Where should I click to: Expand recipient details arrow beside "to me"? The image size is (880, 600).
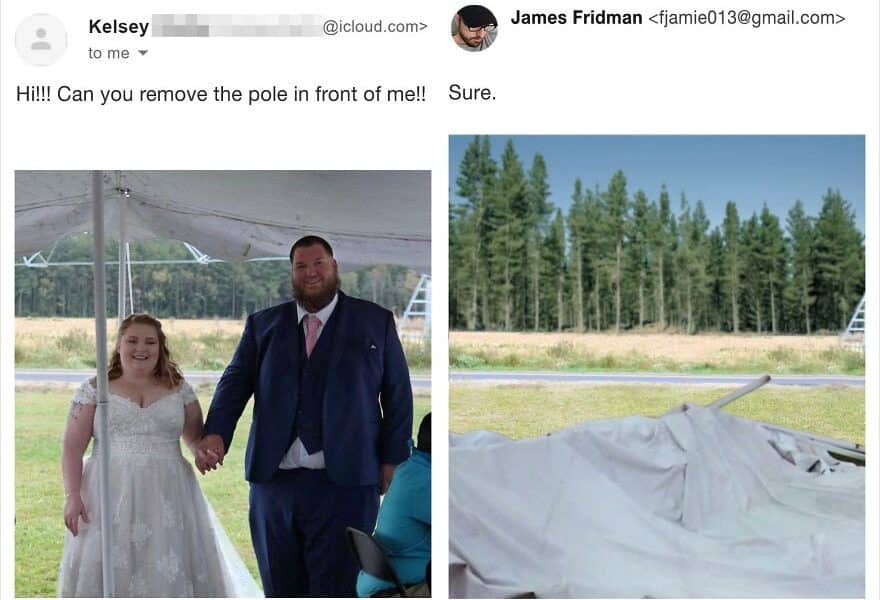point(143,53)
